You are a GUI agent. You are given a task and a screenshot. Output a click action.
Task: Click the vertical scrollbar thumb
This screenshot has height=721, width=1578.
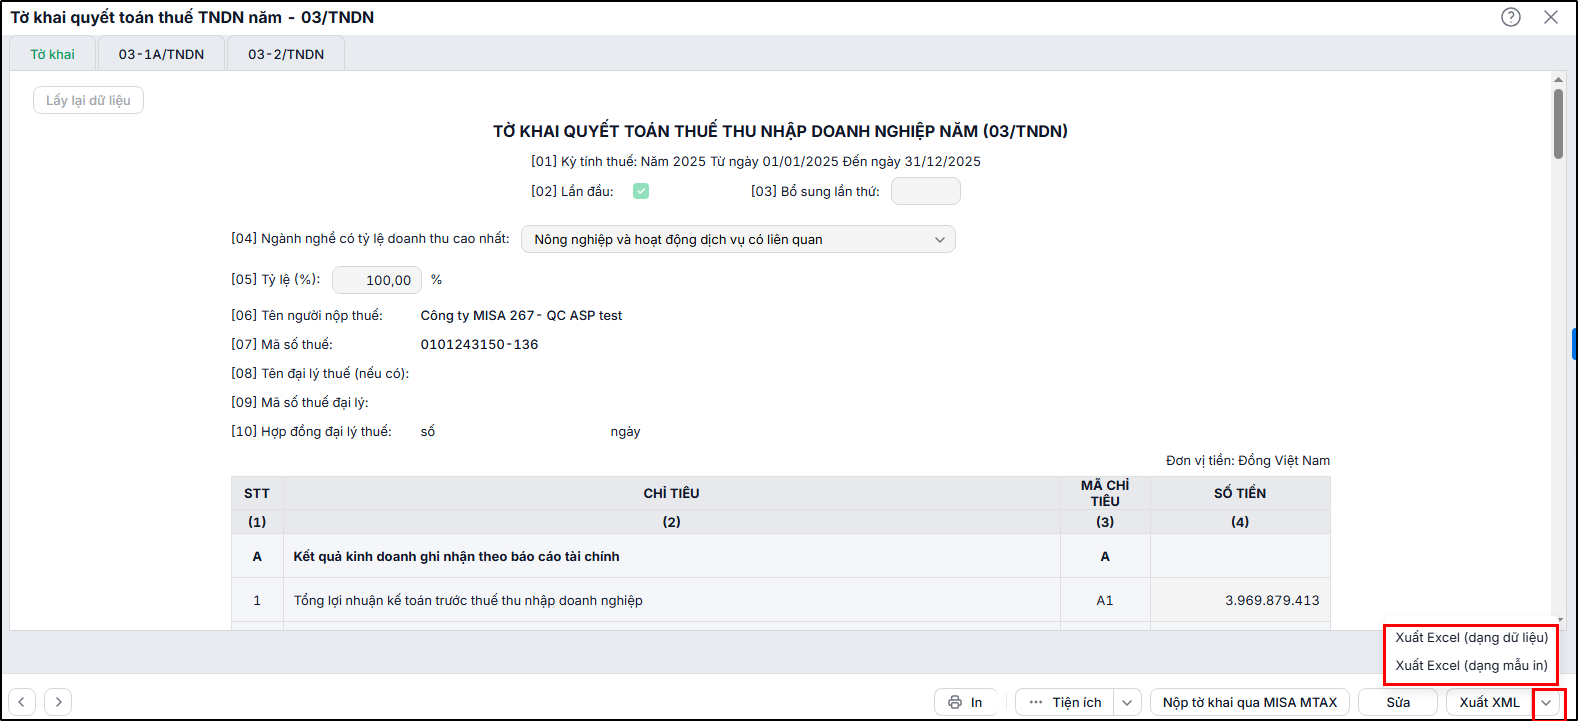[1558, 124]
